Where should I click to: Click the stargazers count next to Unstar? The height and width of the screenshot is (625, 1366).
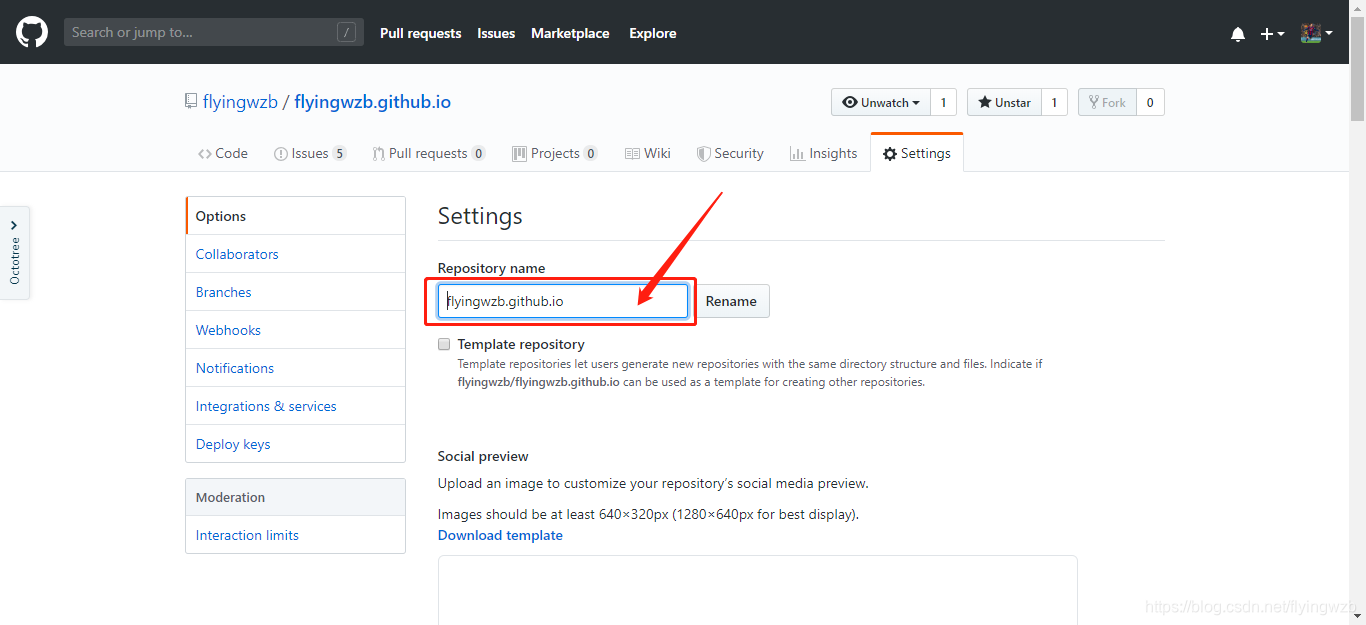pos(1054,102)
